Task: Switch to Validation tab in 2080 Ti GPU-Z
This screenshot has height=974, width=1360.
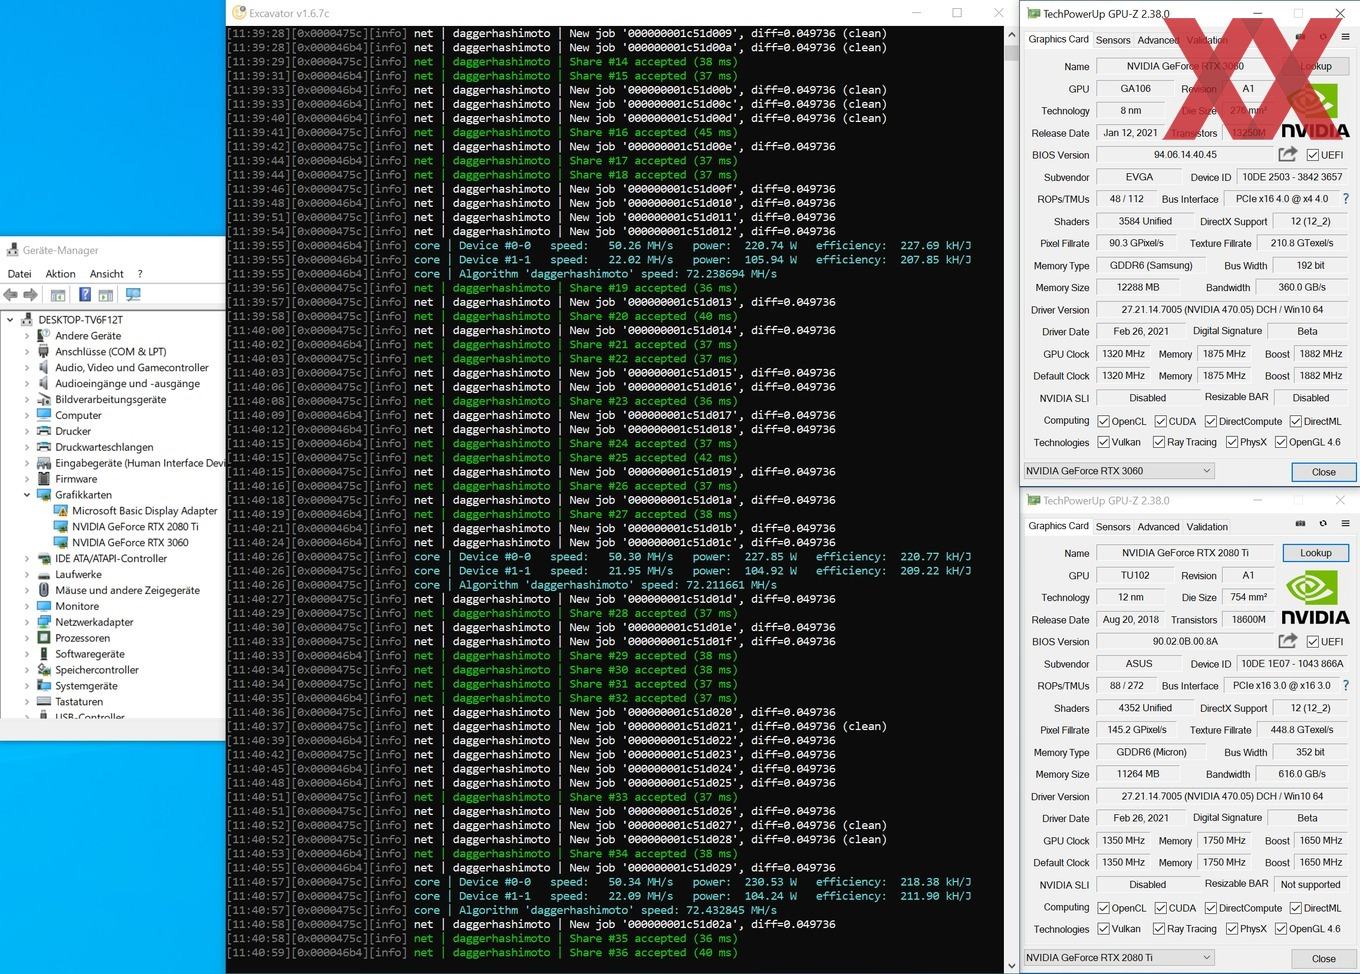Action: 1207,527
